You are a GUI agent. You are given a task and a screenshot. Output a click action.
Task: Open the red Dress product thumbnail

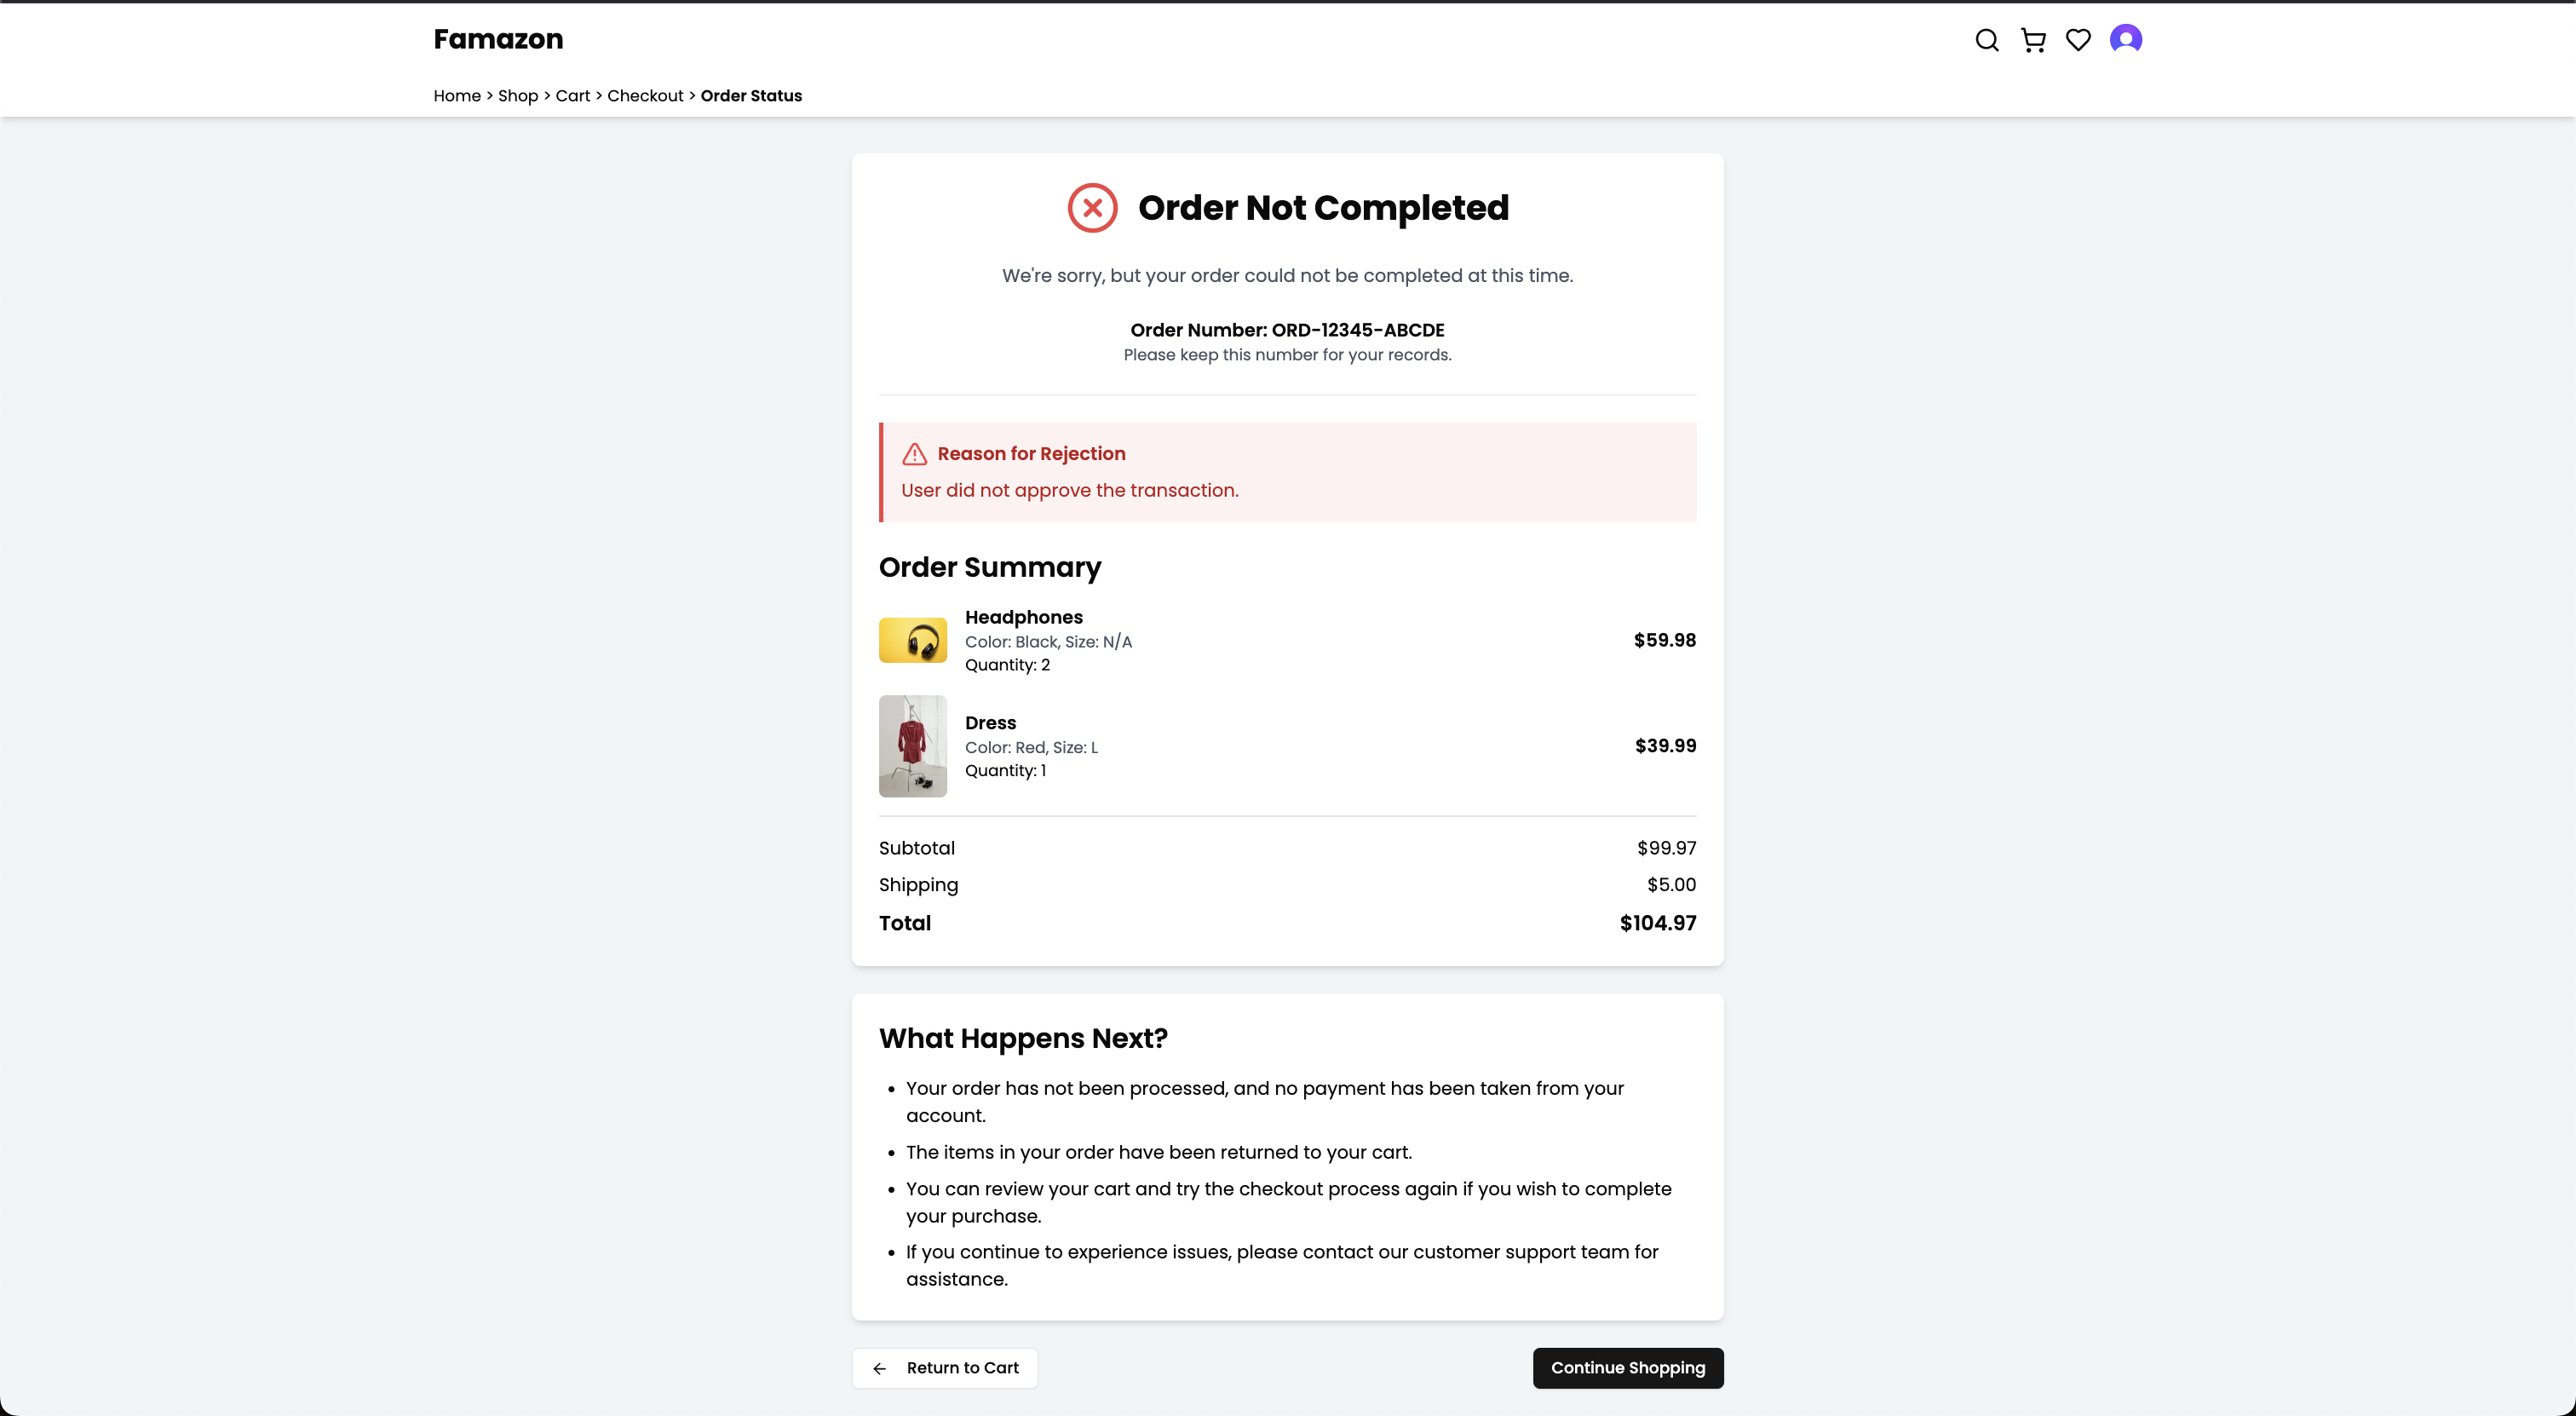coord(913,746)
